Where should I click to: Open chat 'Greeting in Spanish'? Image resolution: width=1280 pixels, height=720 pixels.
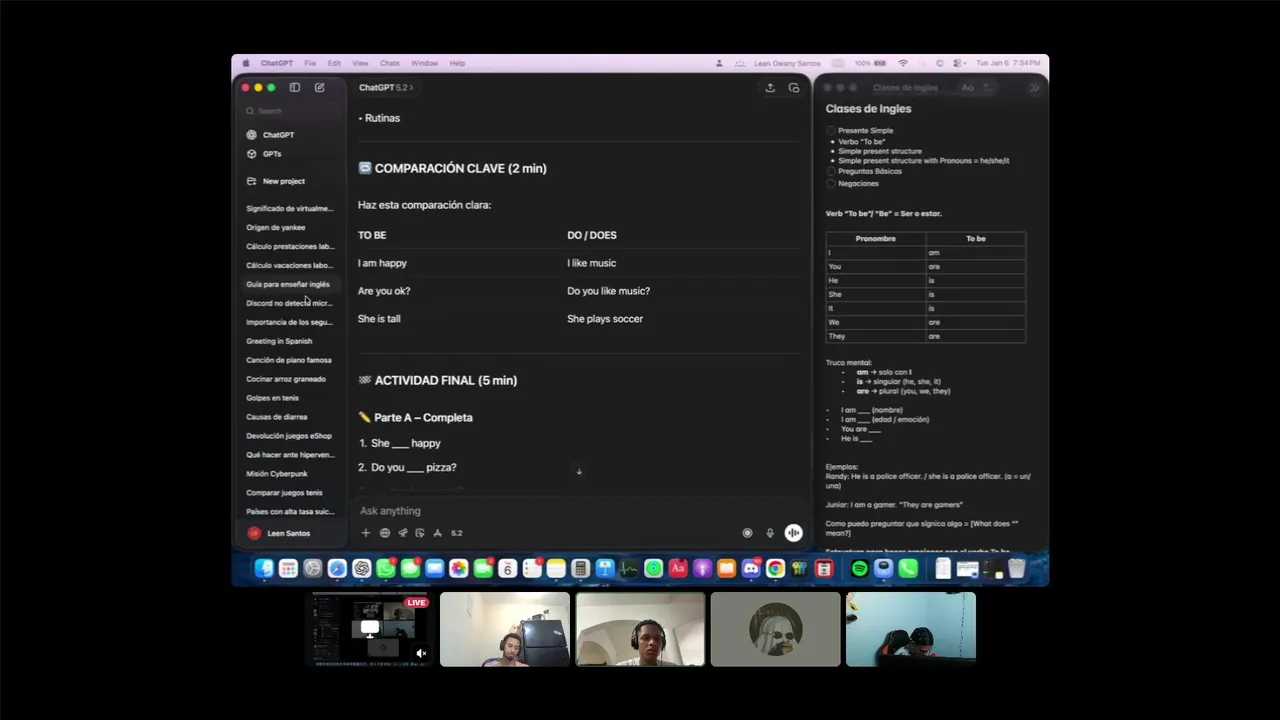pyautogui.click(x=279, y=341)
